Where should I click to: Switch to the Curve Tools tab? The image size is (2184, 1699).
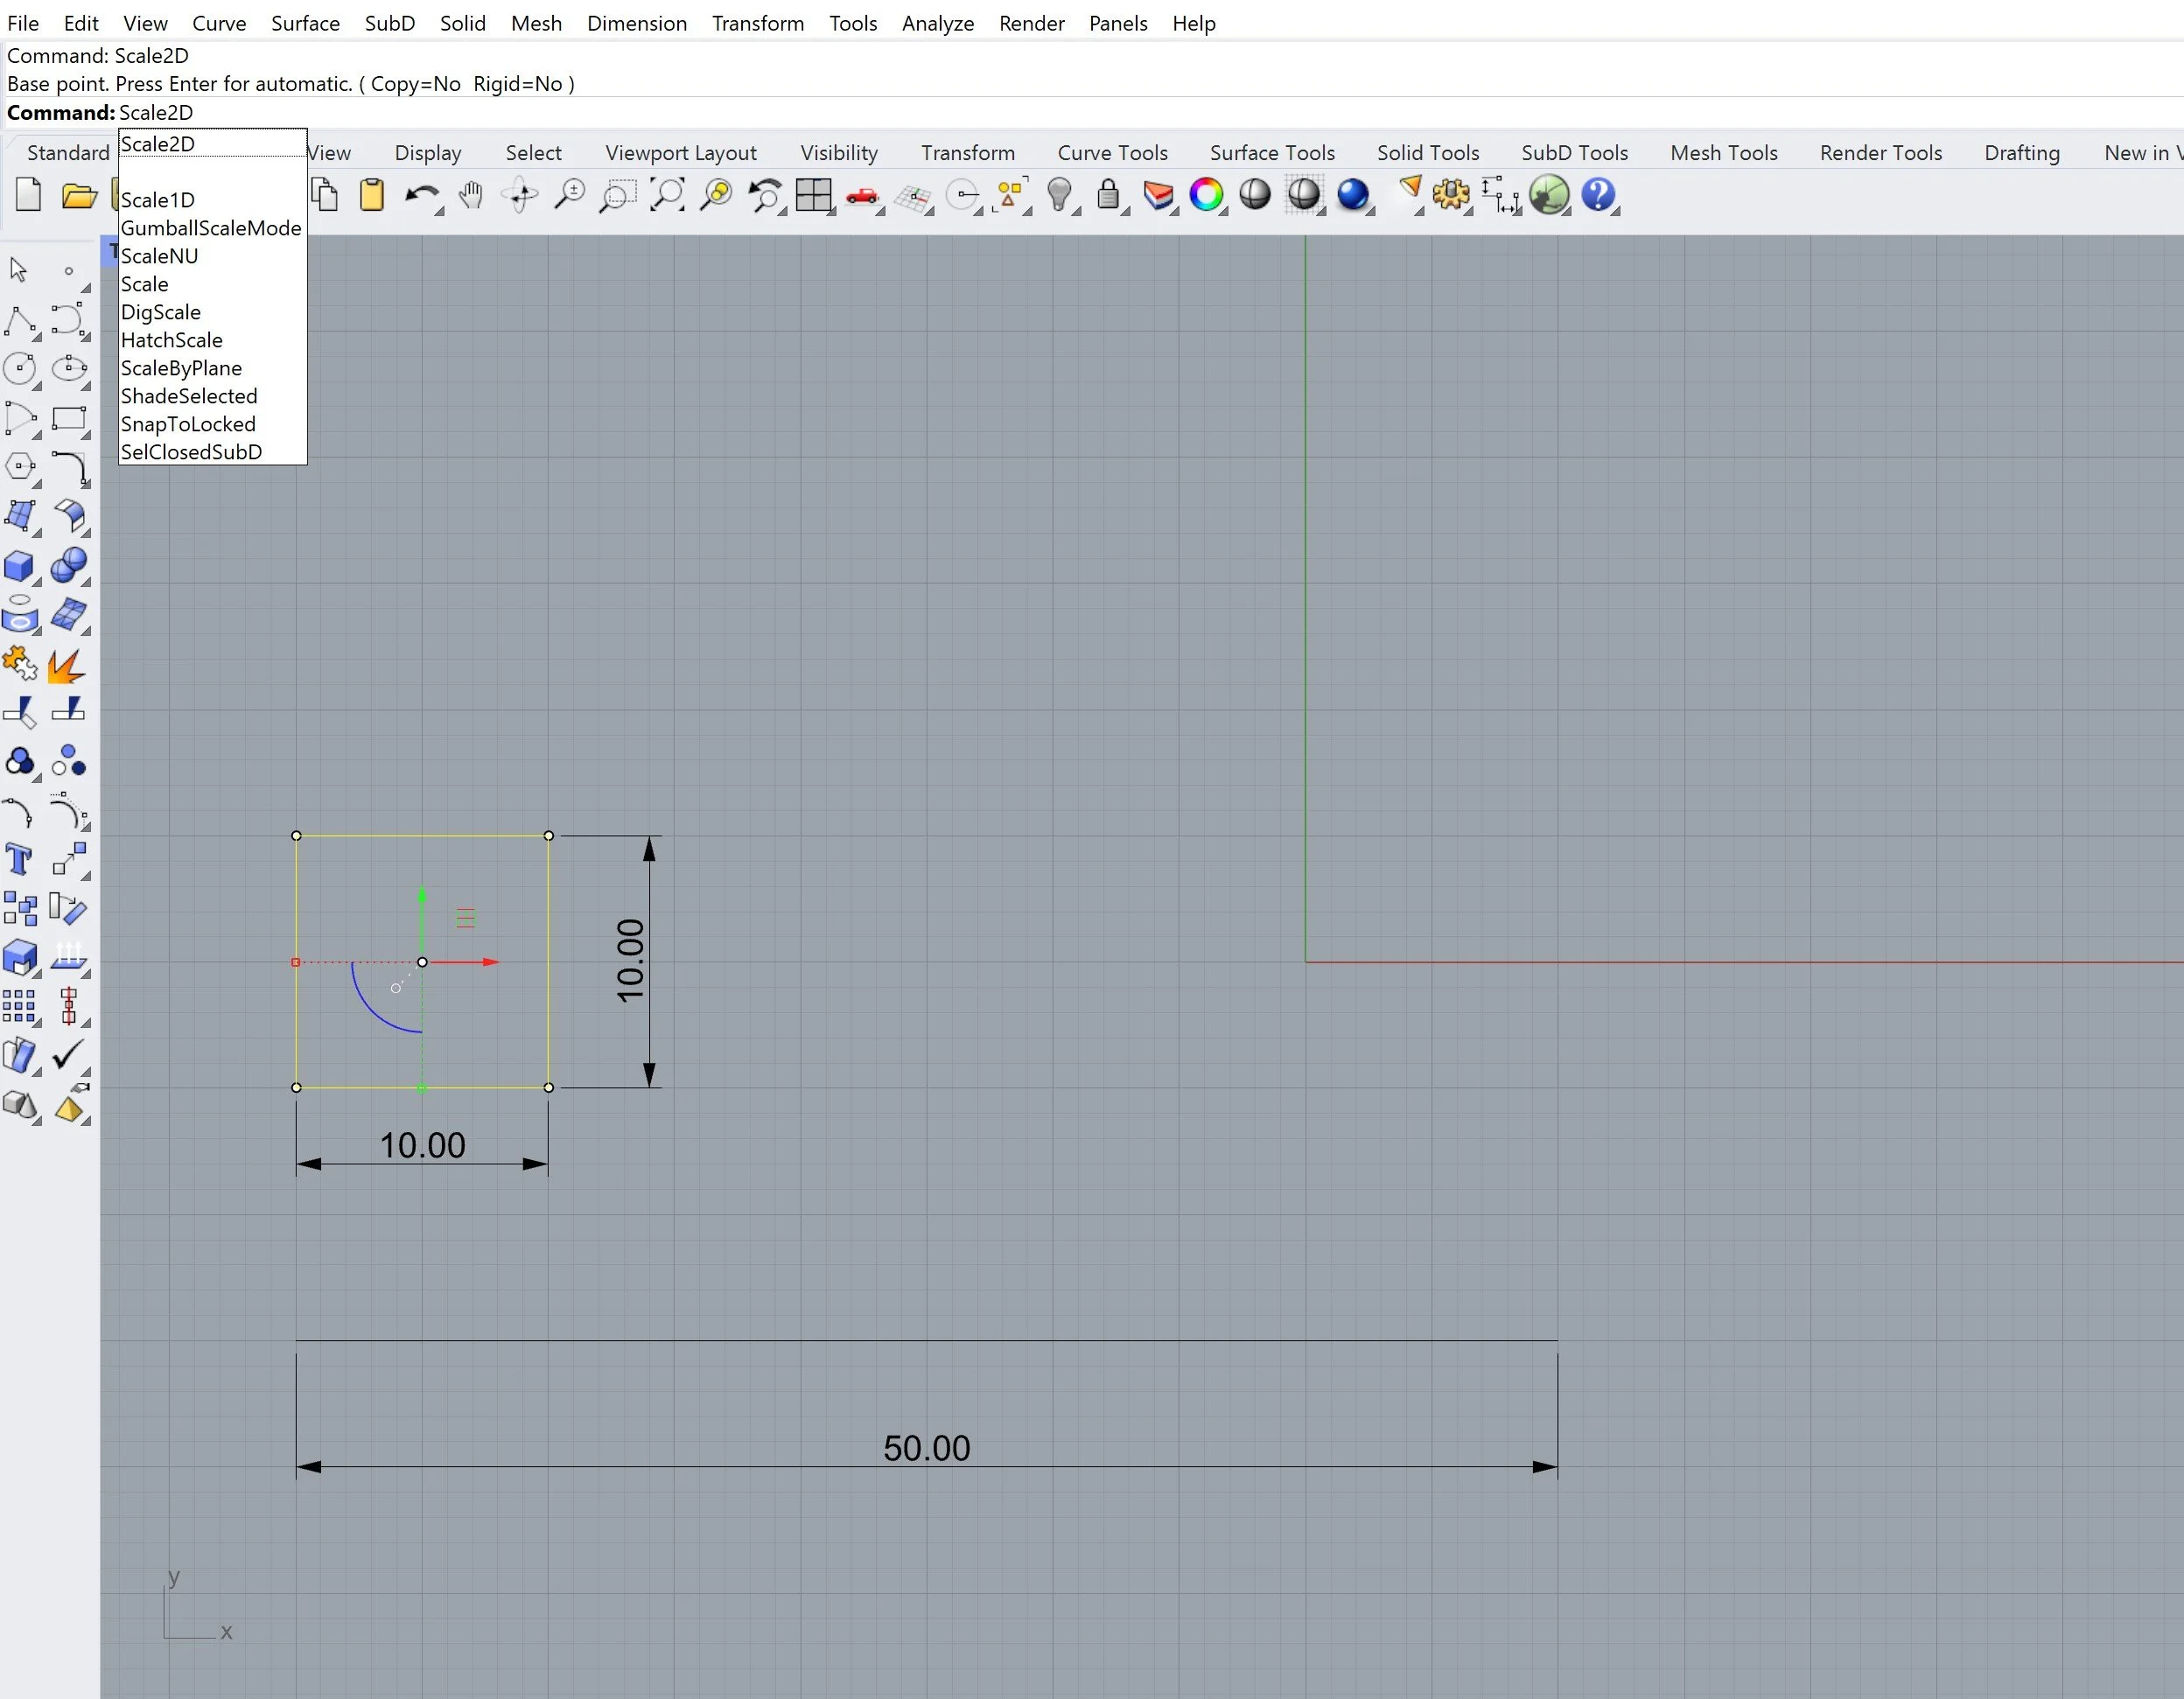click(x=1112, y=153)
